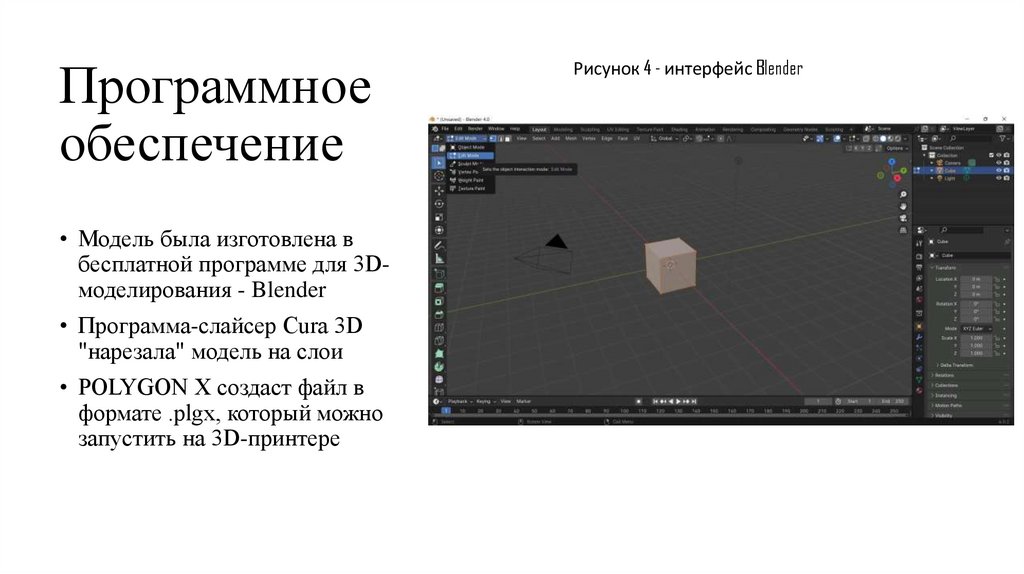Open the green Object Data properties tab
The height and width of the screenshot is (574, 1024).
tap(920, 379)
